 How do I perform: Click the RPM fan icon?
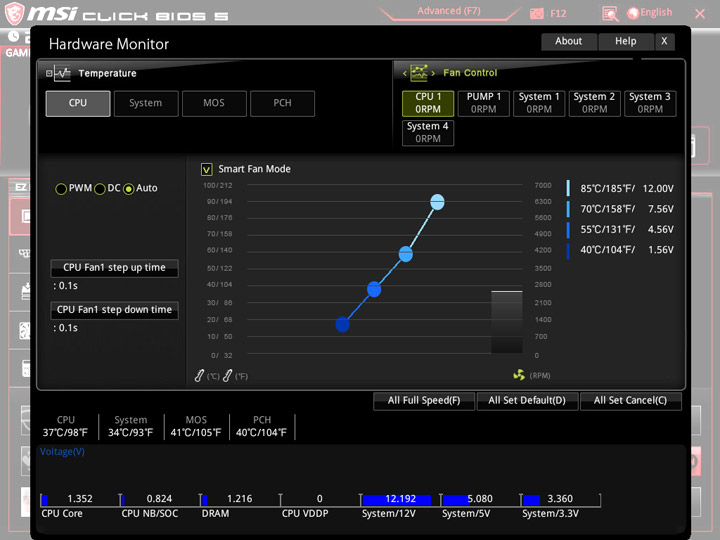(519, 375)
